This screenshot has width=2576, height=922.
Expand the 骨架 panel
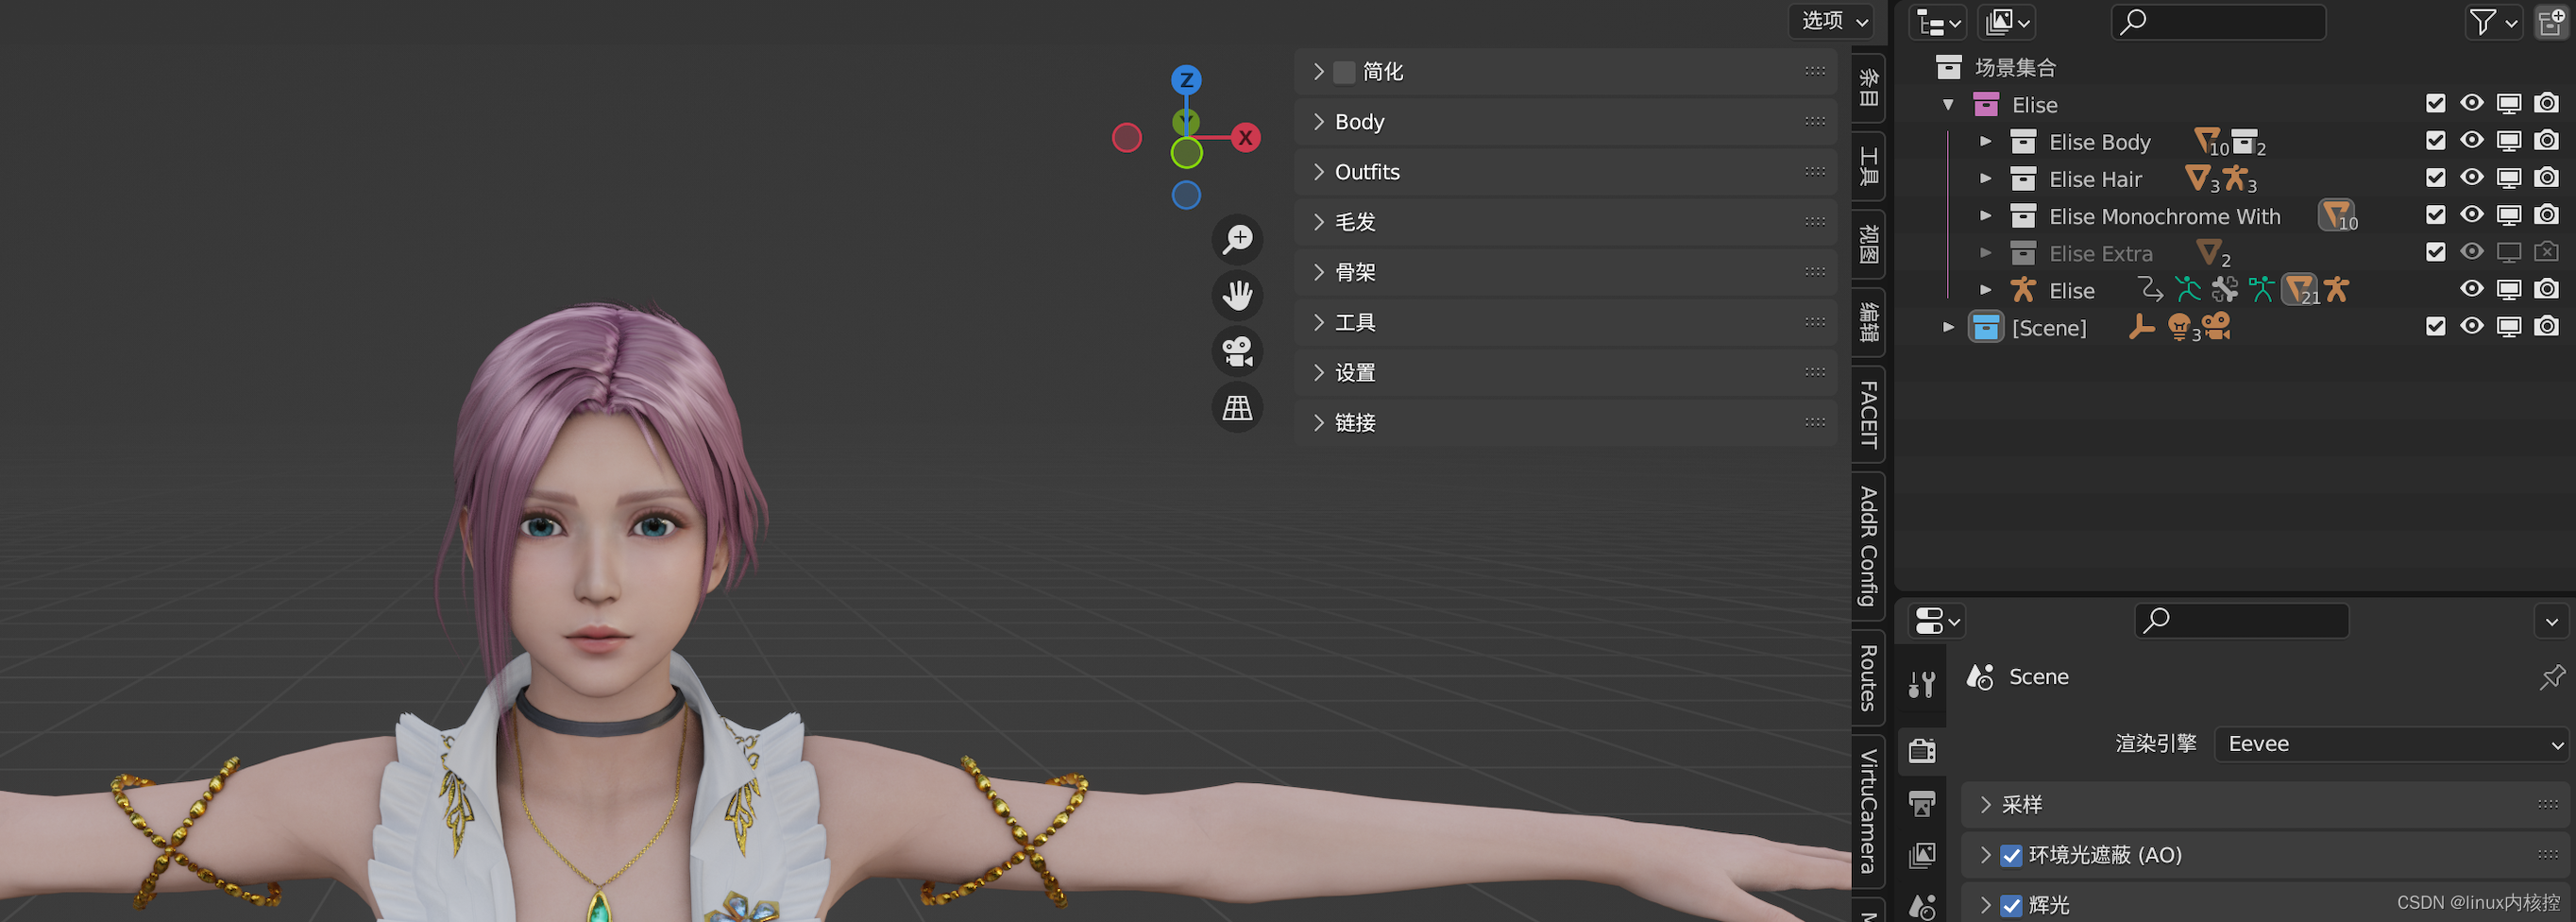click(x=1565, y=272)
